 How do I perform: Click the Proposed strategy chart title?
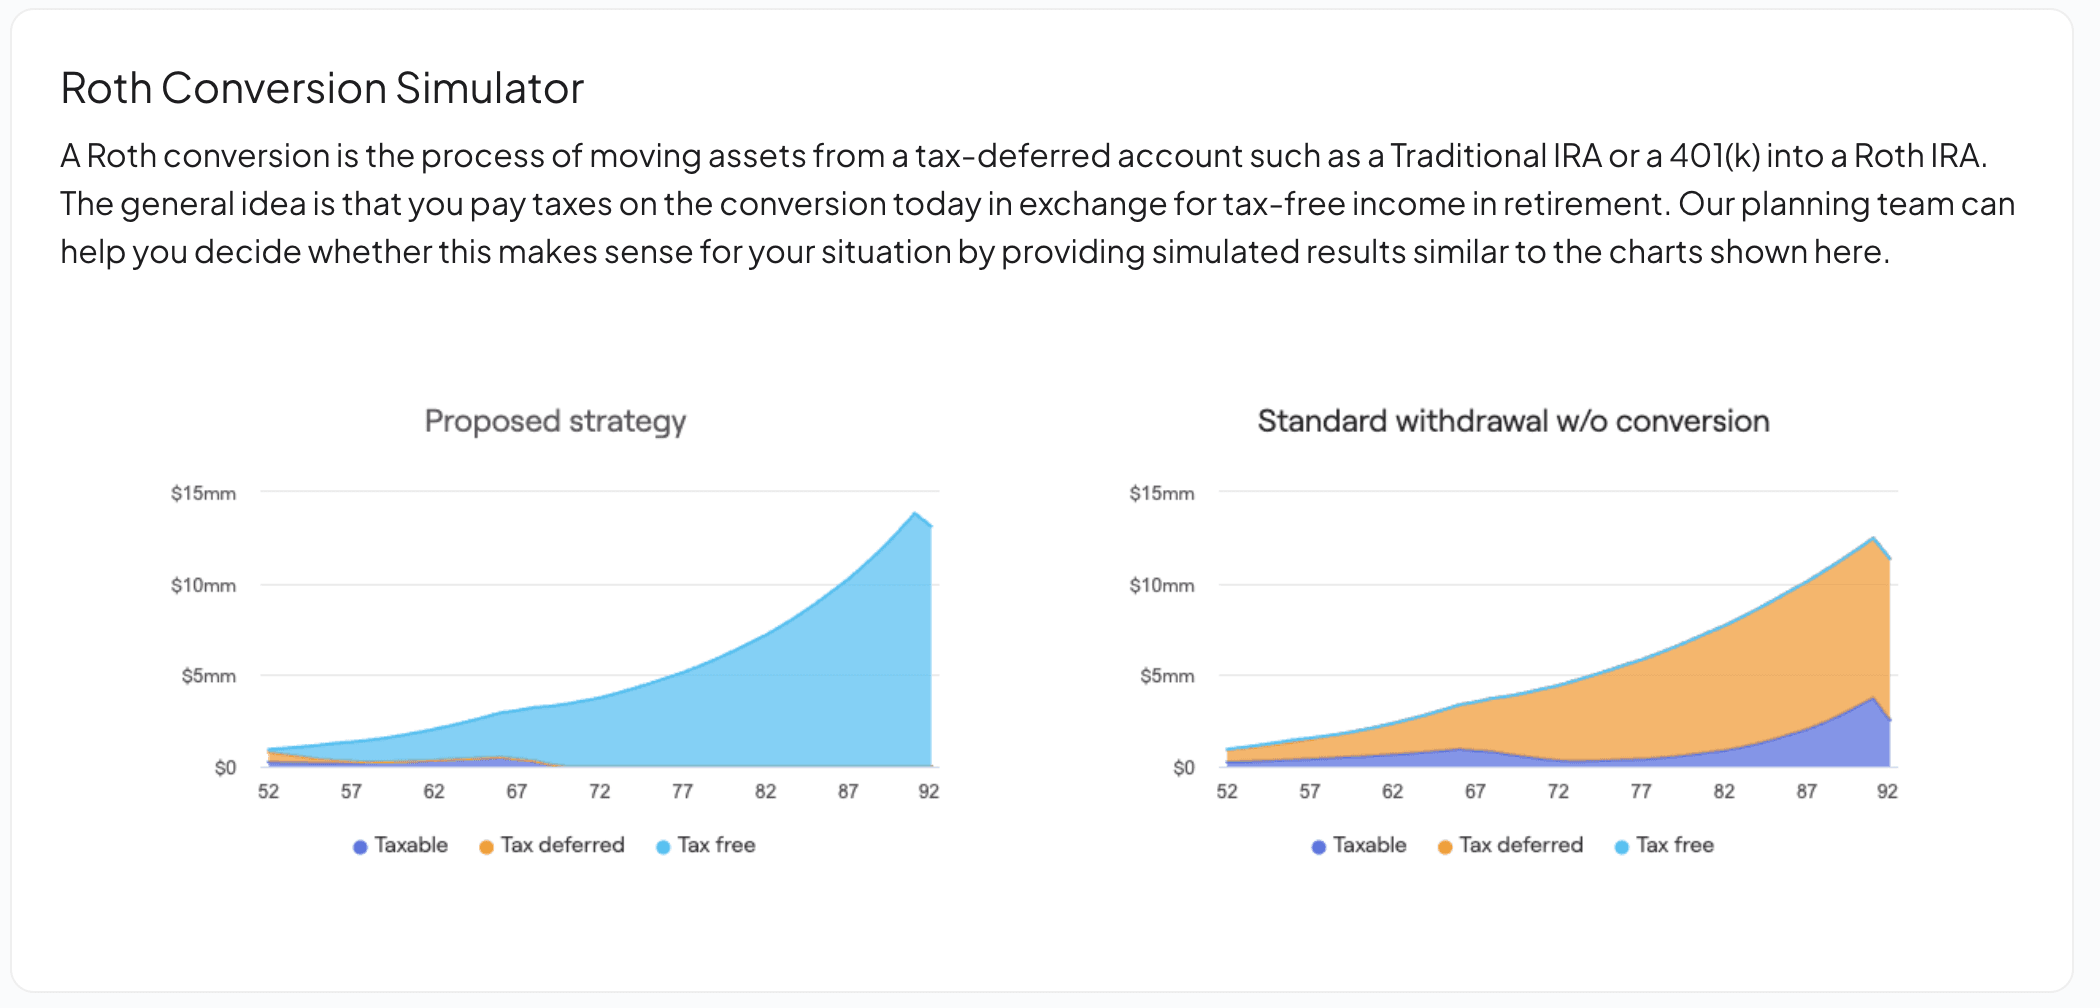click(x=555, y=421)
